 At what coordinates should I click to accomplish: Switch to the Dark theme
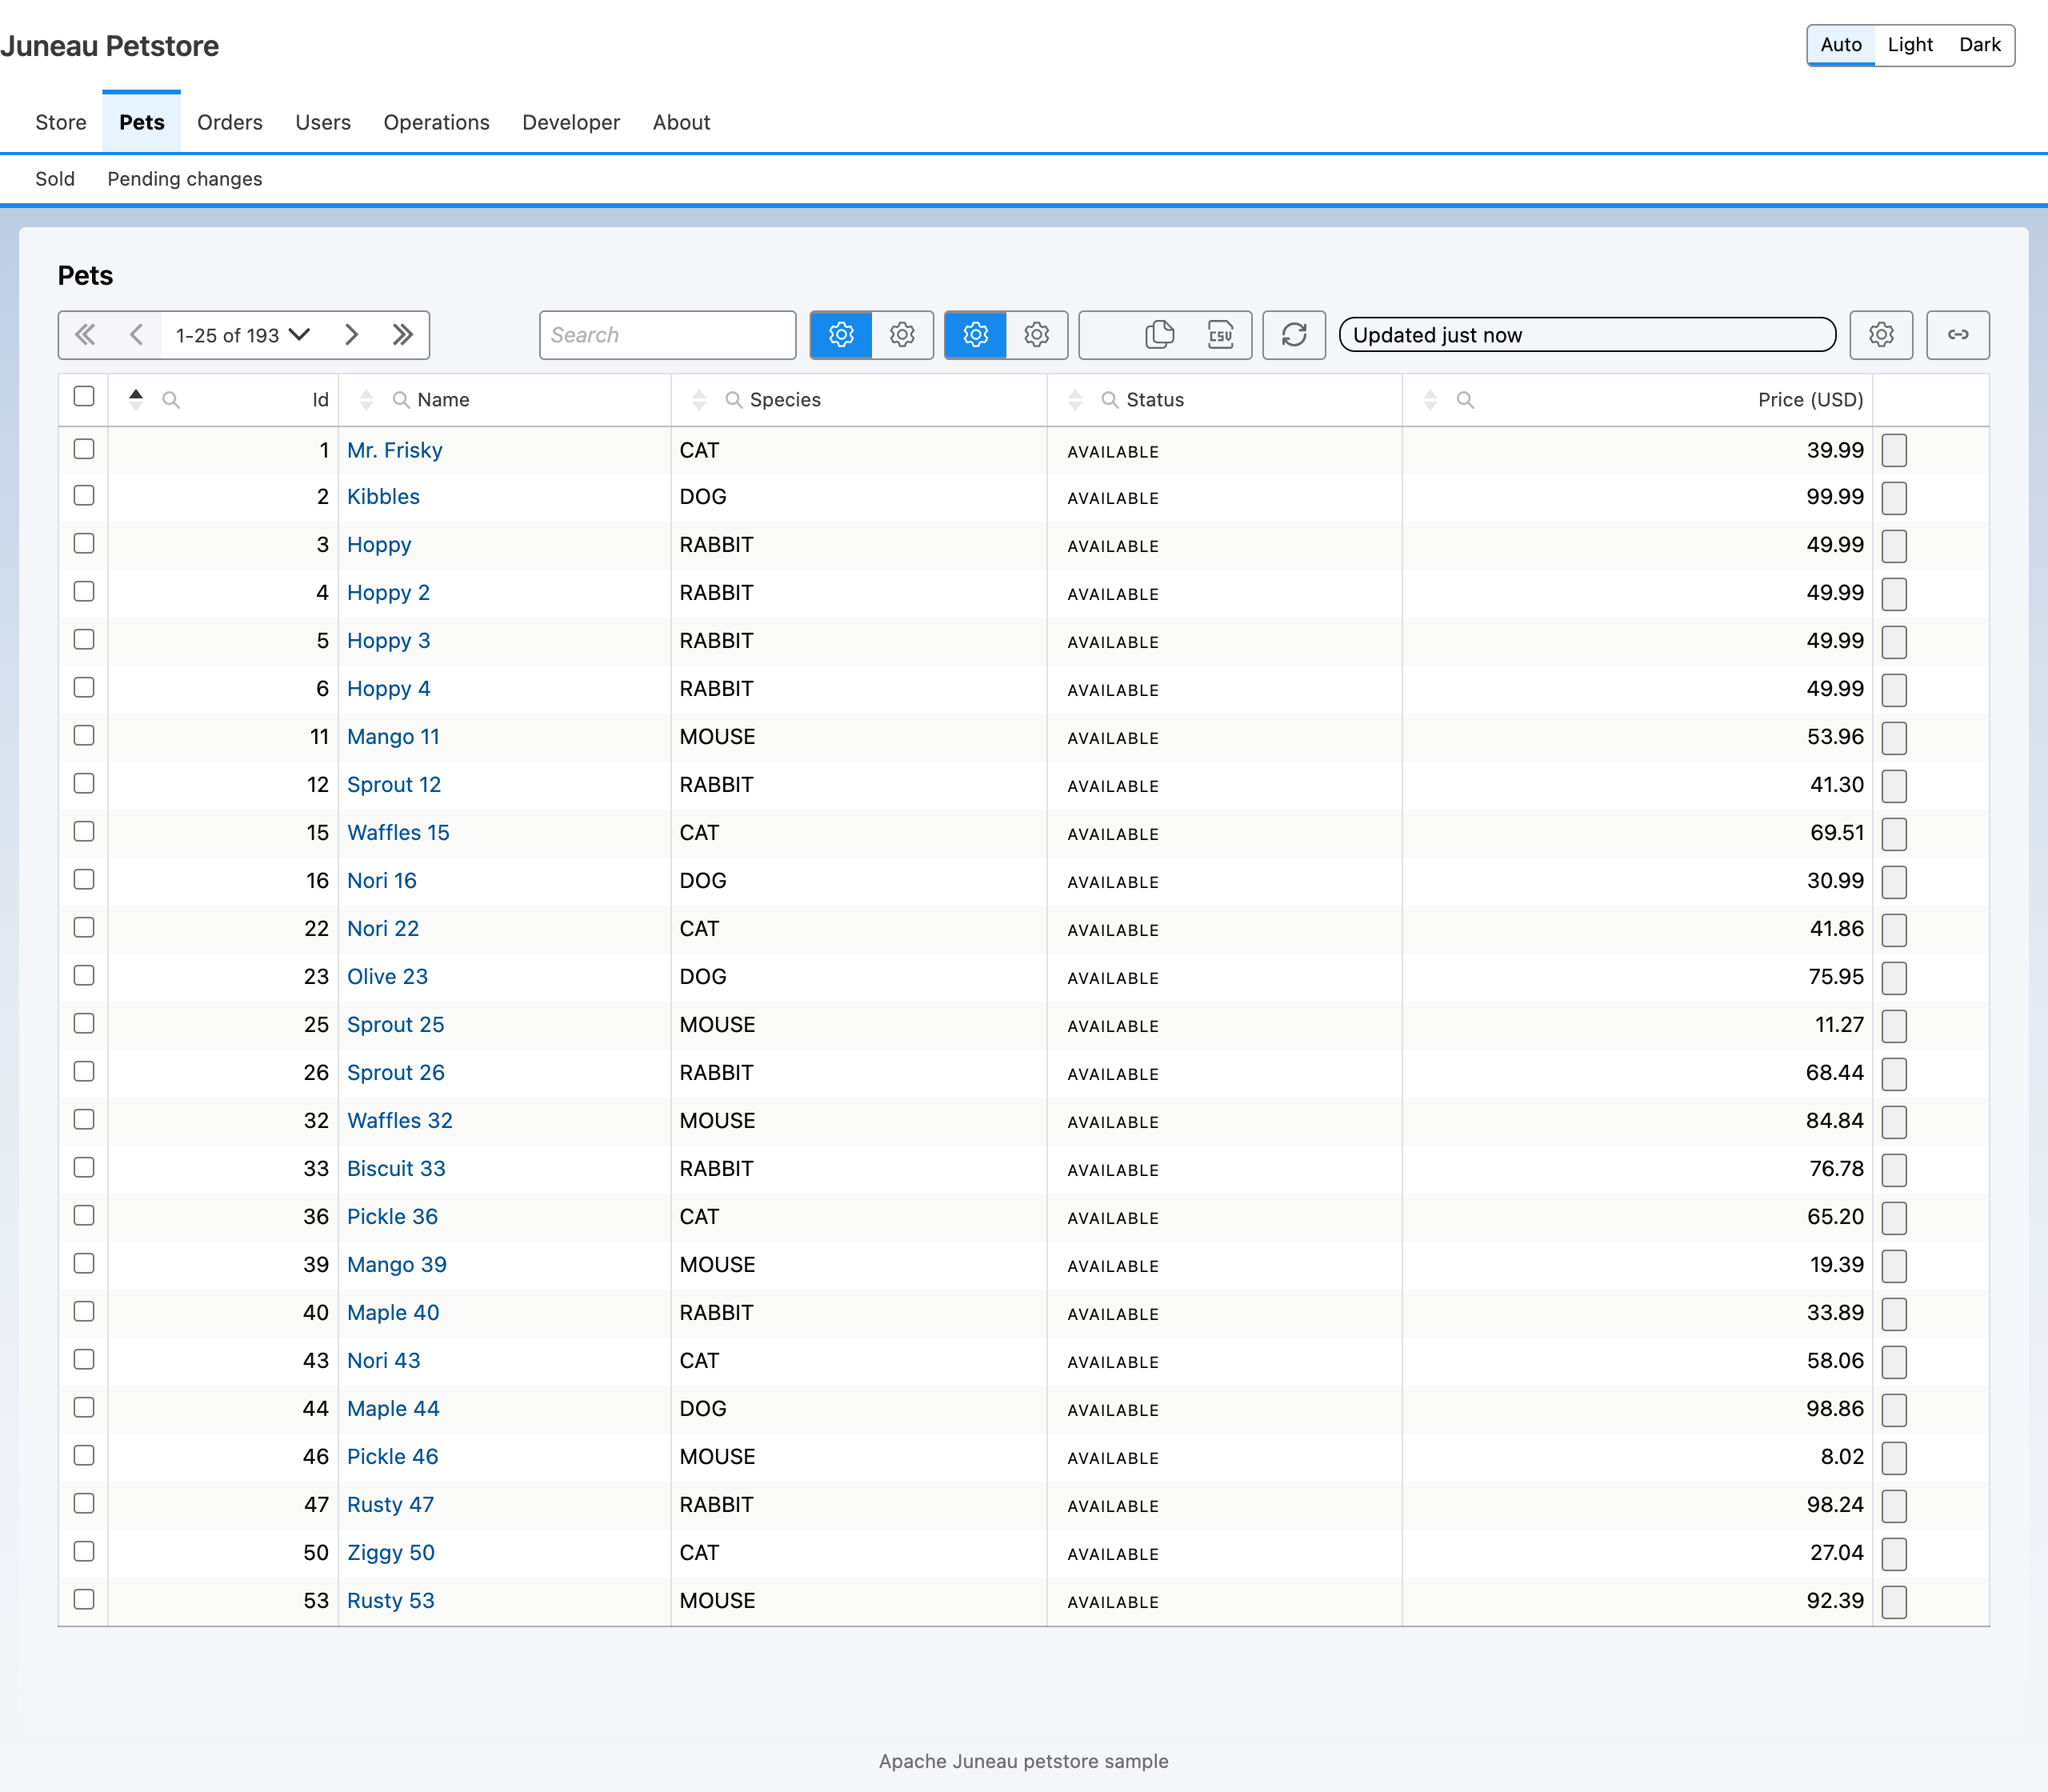(x=1980, y=45)
